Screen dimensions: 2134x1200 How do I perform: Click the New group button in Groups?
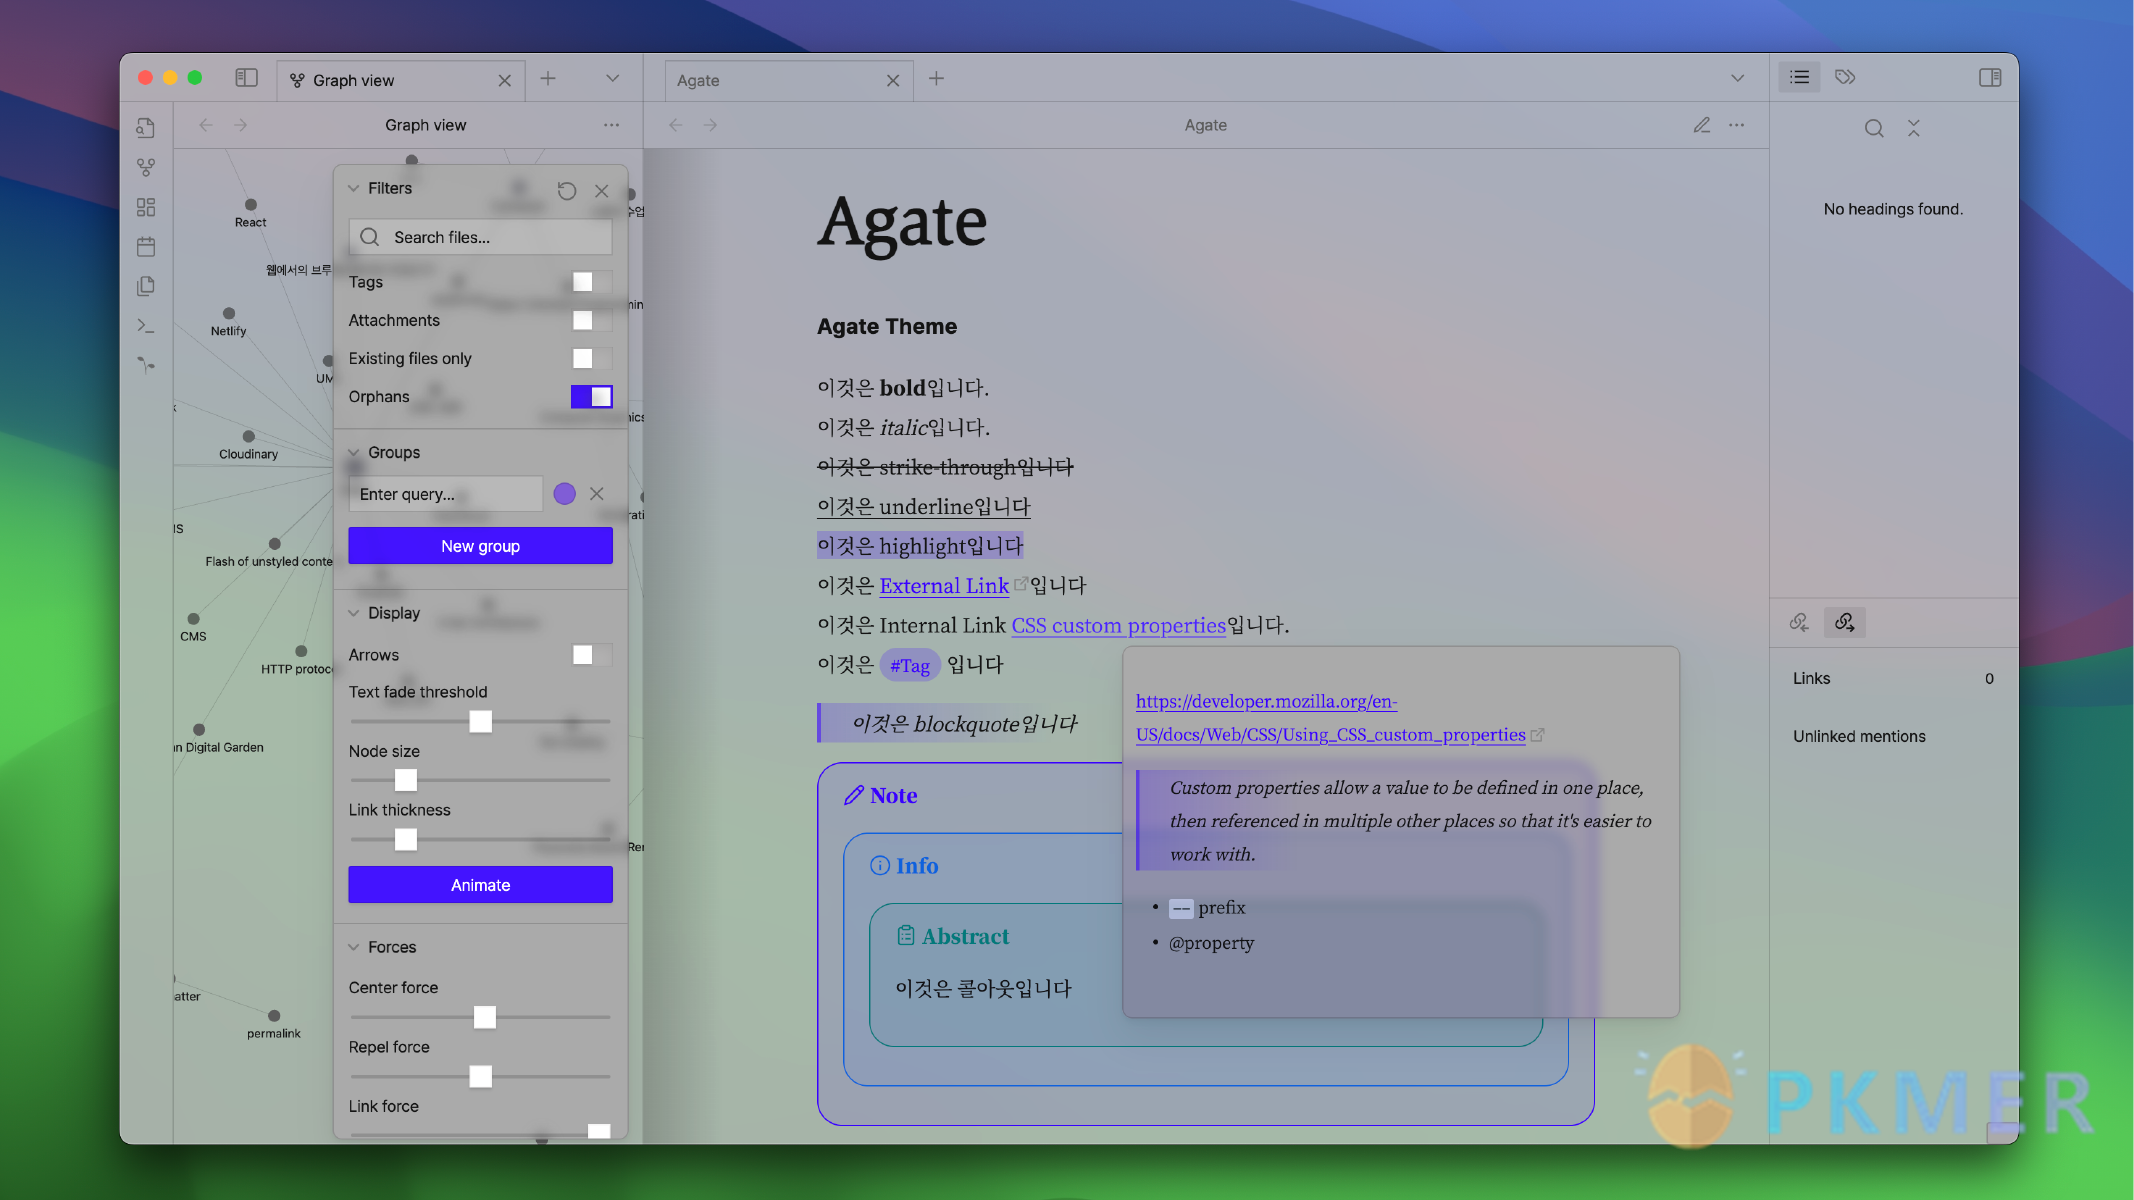(x=479, y=545)
